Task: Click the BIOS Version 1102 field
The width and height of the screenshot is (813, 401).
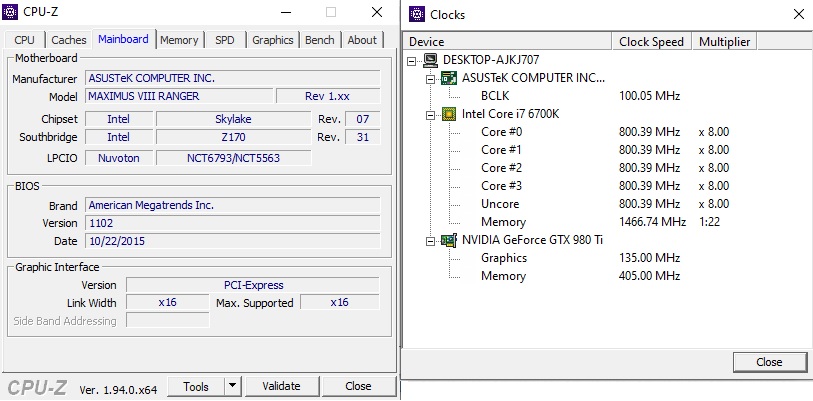Action: (x=232, y=223)
